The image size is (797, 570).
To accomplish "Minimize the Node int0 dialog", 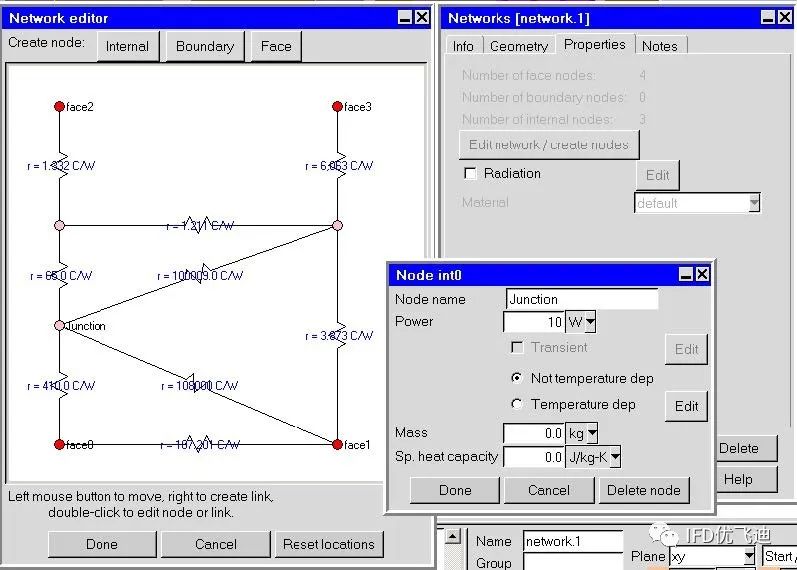I will click(x=686, y=275).
